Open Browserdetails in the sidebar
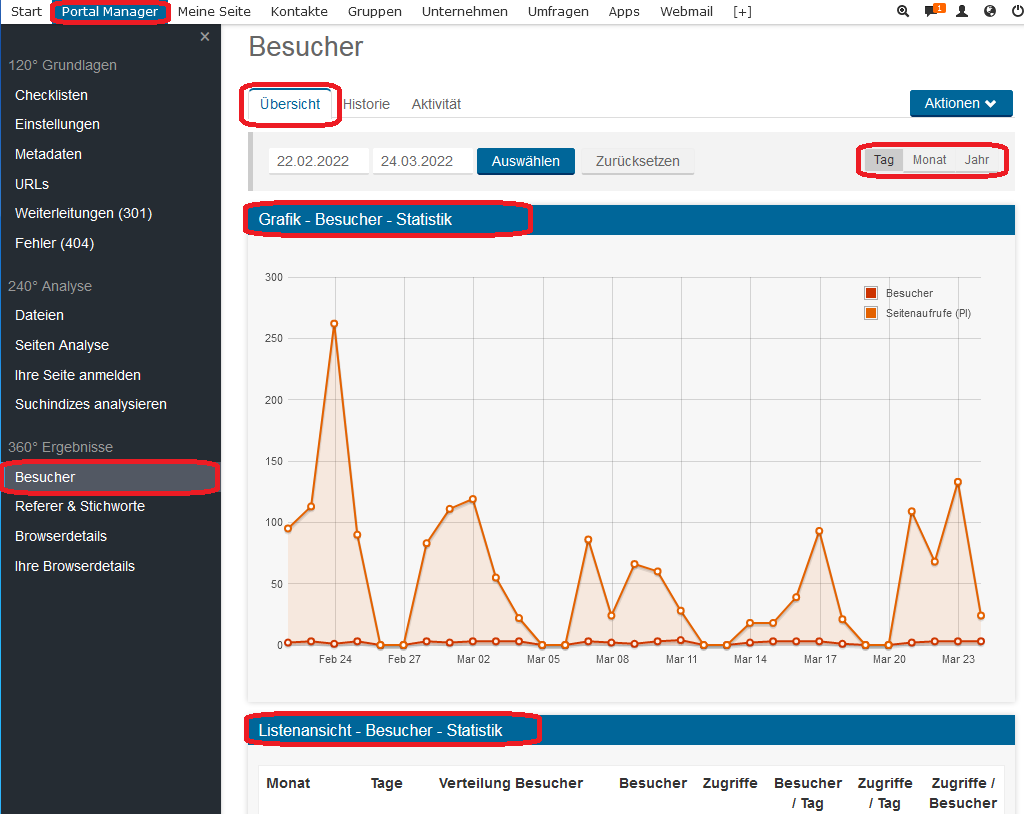This screenshot has height=814, width=1024. point(61,536)
